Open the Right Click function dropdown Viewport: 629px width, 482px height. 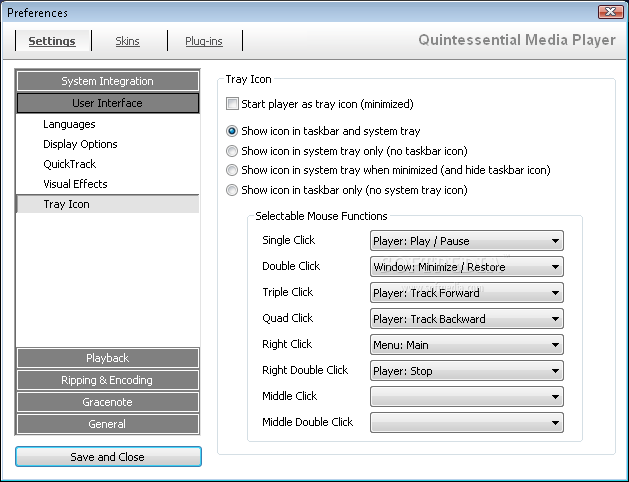click(x=467, y=345)
